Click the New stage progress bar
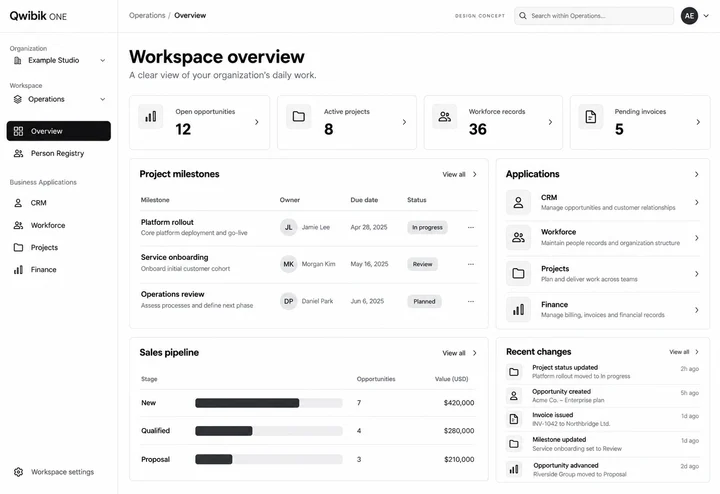Screen dimensions: 720x494 [269, 403]
